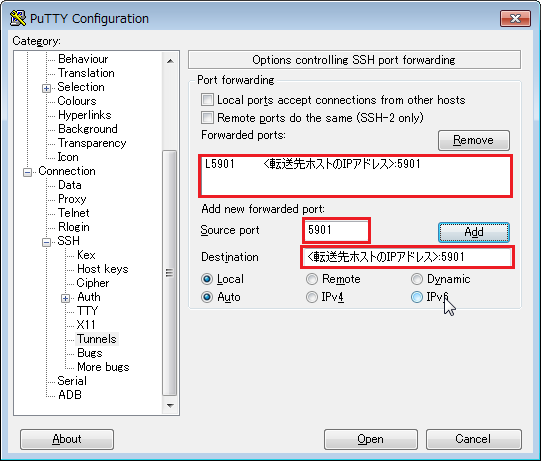Select the IPv4 radio button
541x461 pixels.
pyautogui.click(x=312, y=297)
